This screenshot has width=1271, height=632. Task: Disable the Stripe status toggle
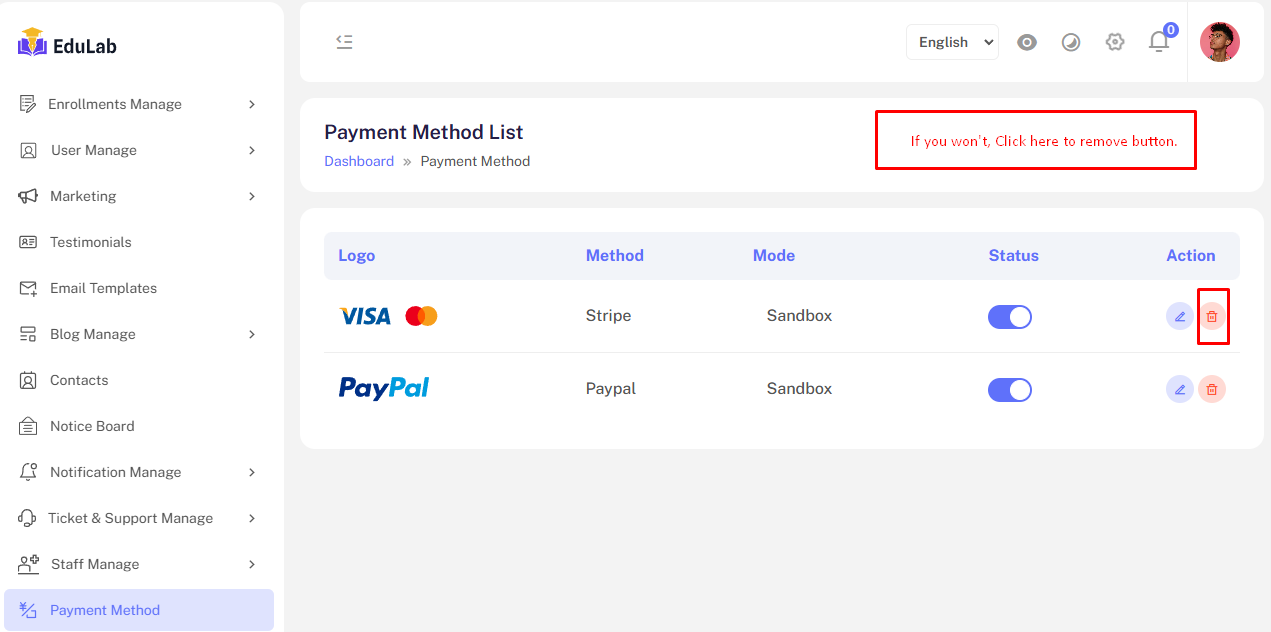point(1010,317)
